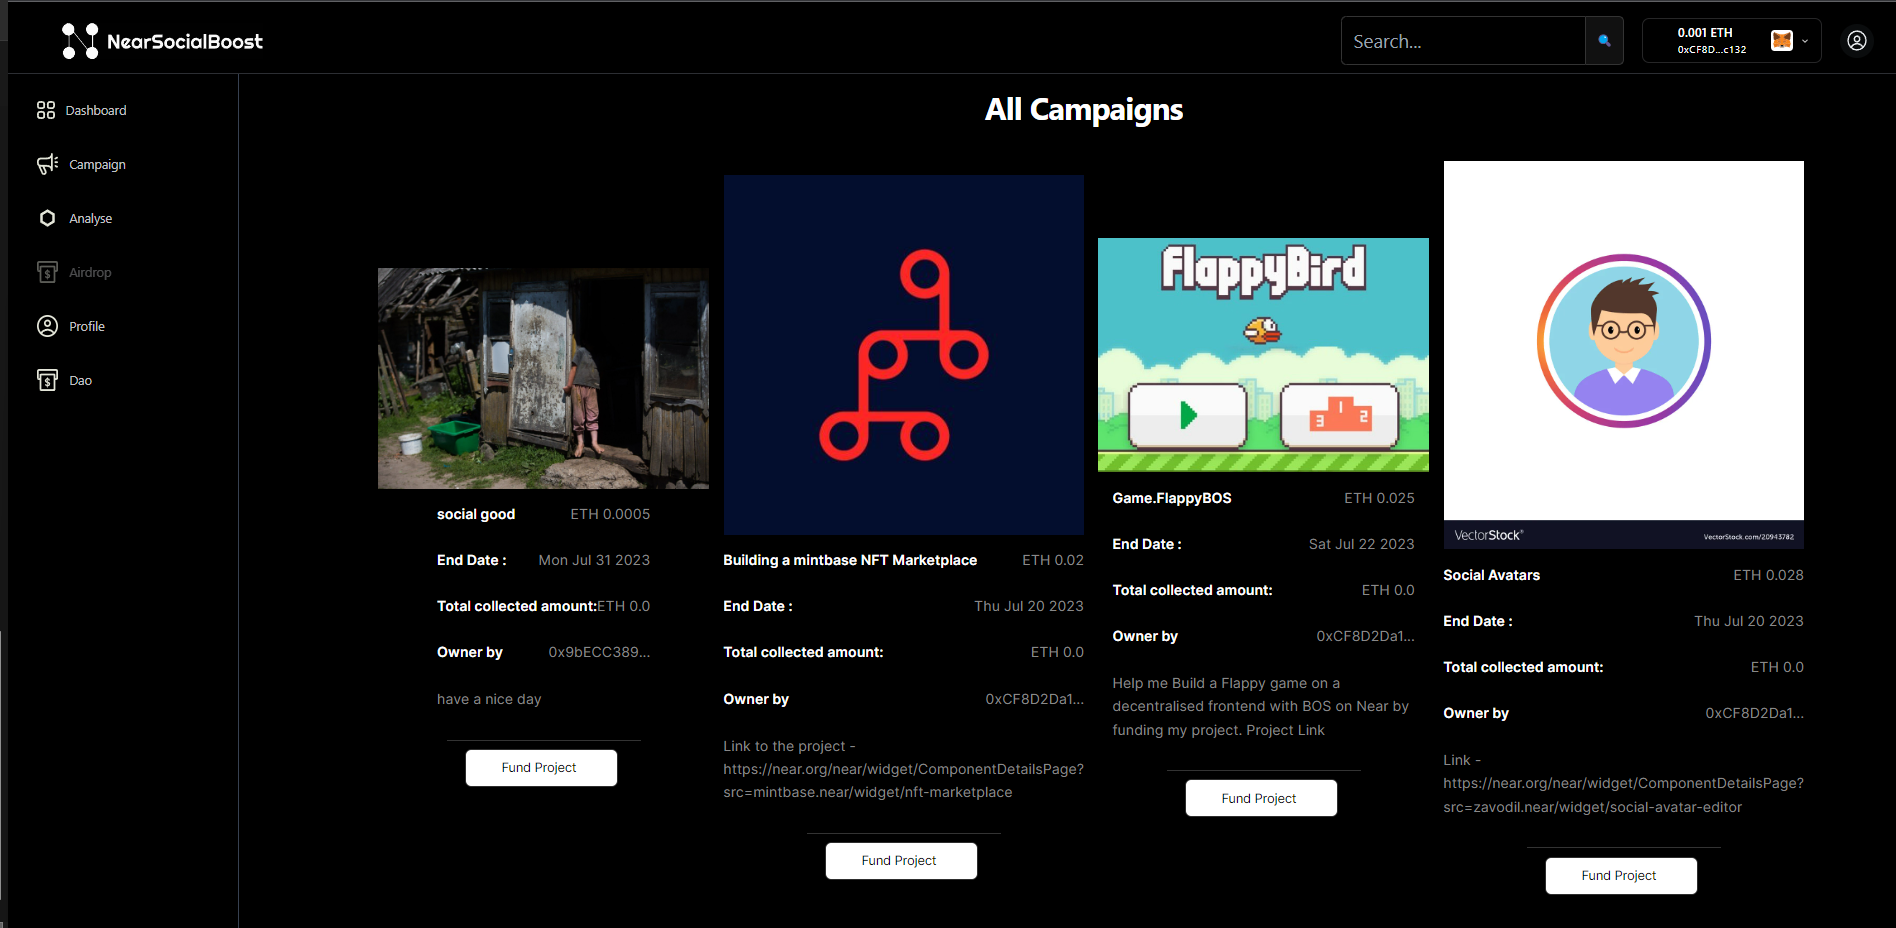This screenshot has height=928, width=1896.
Task: Fund the Social Avatars project
Action: coord(1621,876)
